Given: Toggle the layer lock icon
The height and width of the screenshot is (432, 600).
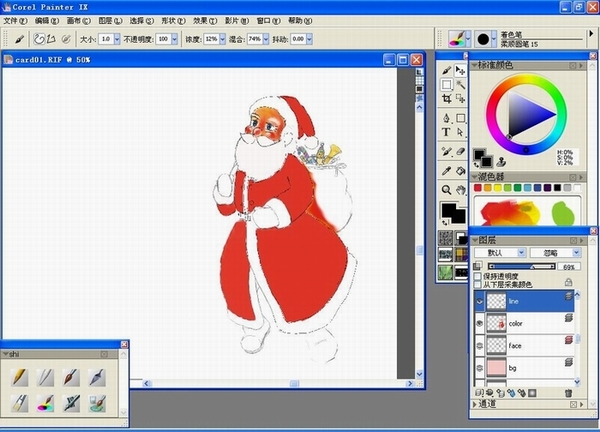Looking at the screenshot, I should coord(569,282).
